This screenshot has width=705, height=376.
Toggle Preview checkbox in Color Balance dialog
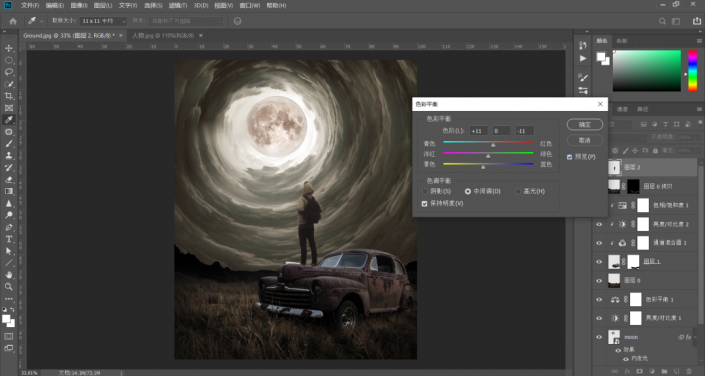click(x=570, y=157)
